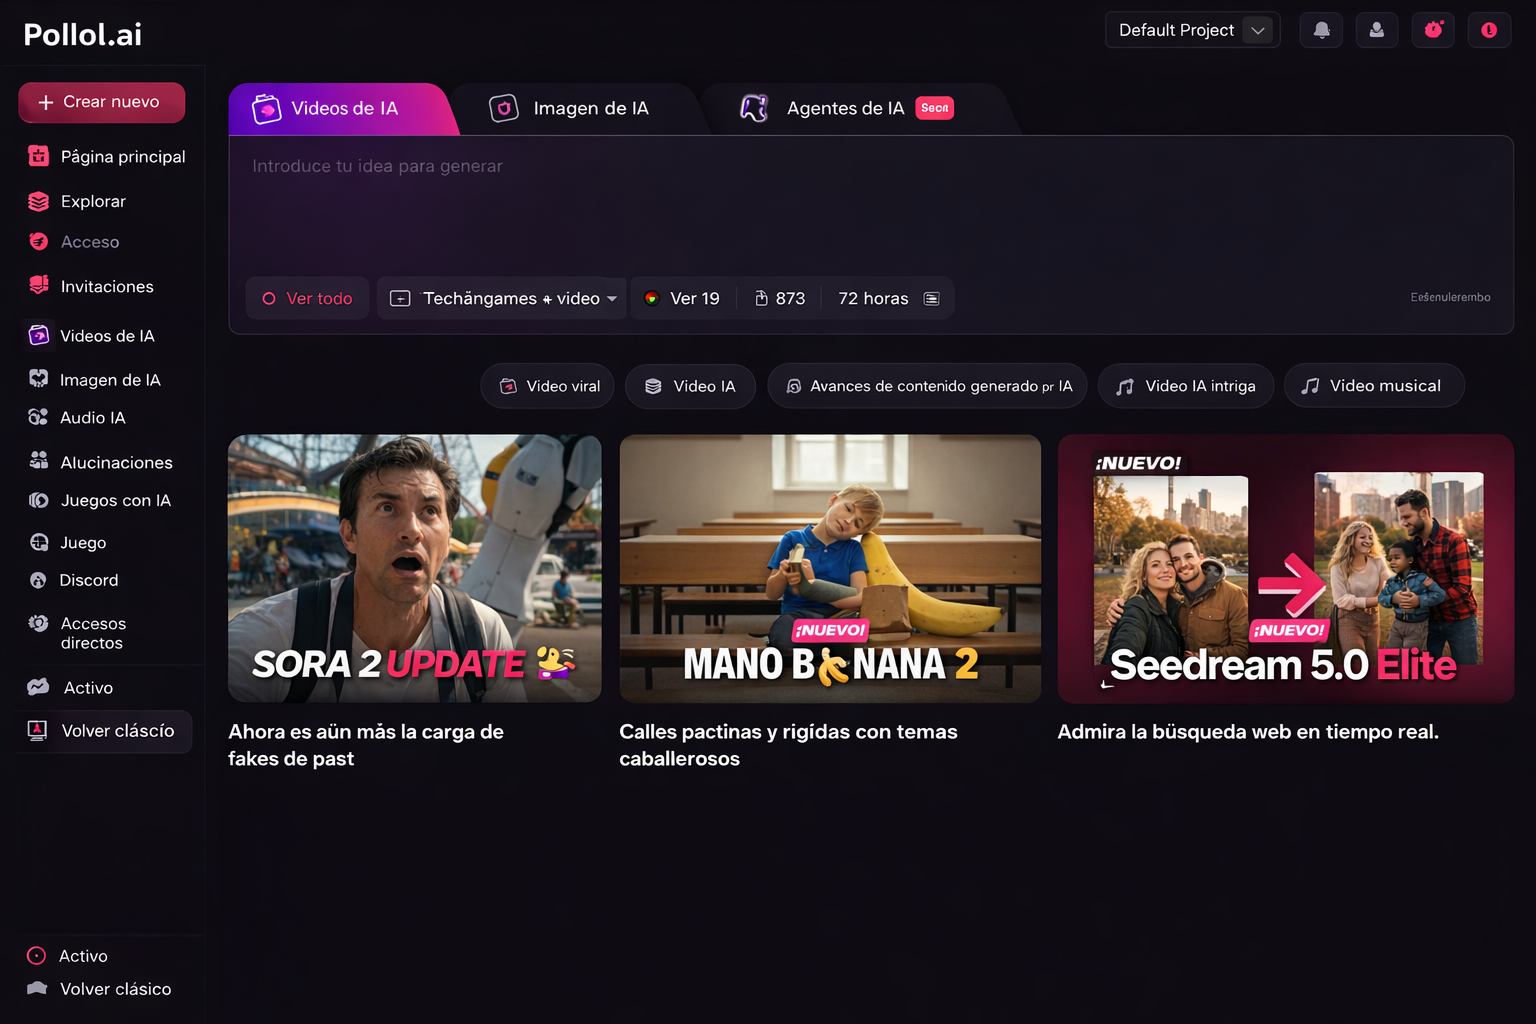This screenshot has width=1536, height=1024.
Task: Toggle the Ver 19 model option
Action: (683, 298)
